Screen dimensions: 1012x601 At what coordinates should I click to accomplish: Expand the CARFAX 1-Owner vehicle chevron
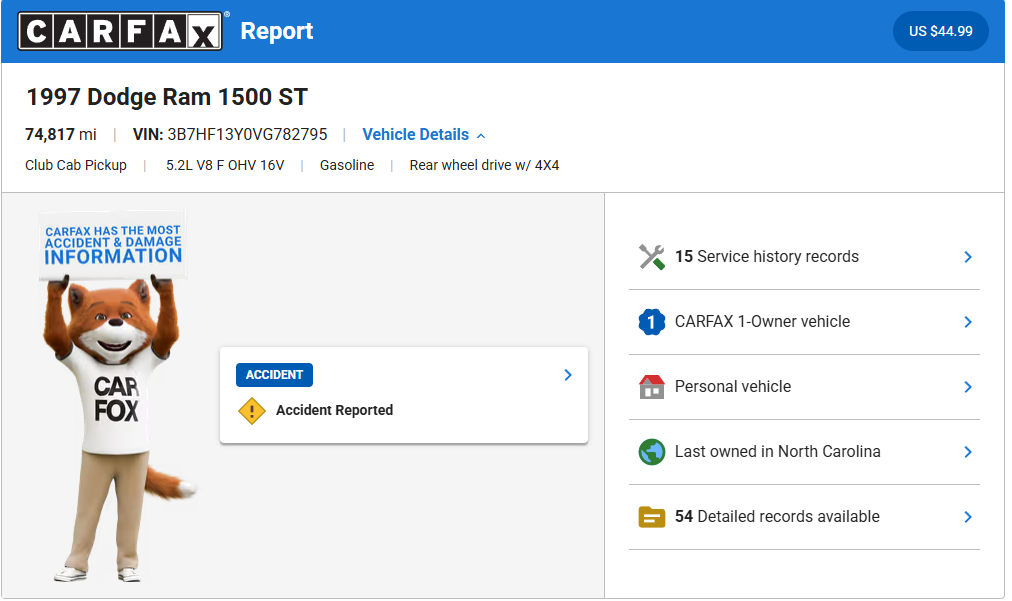pos(967,322)
